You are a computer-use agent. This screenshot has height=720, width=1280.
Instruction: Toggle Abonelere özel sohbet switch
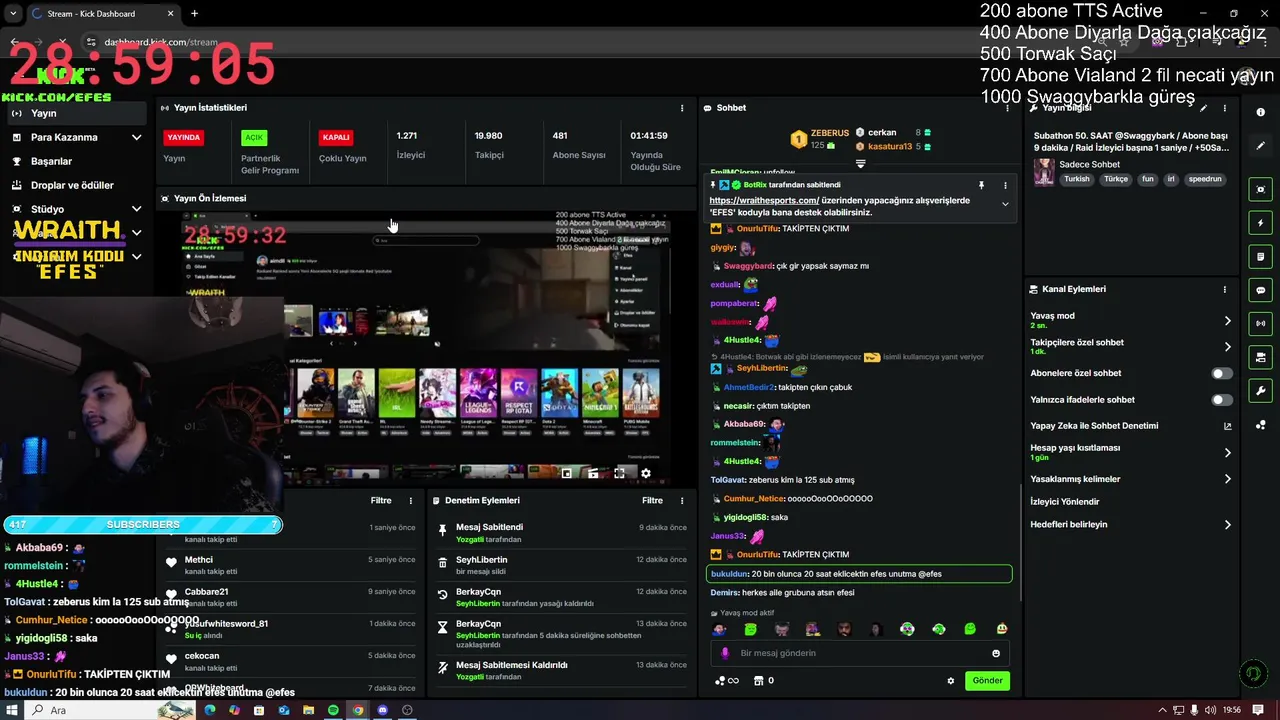(x=1222, y=373)
